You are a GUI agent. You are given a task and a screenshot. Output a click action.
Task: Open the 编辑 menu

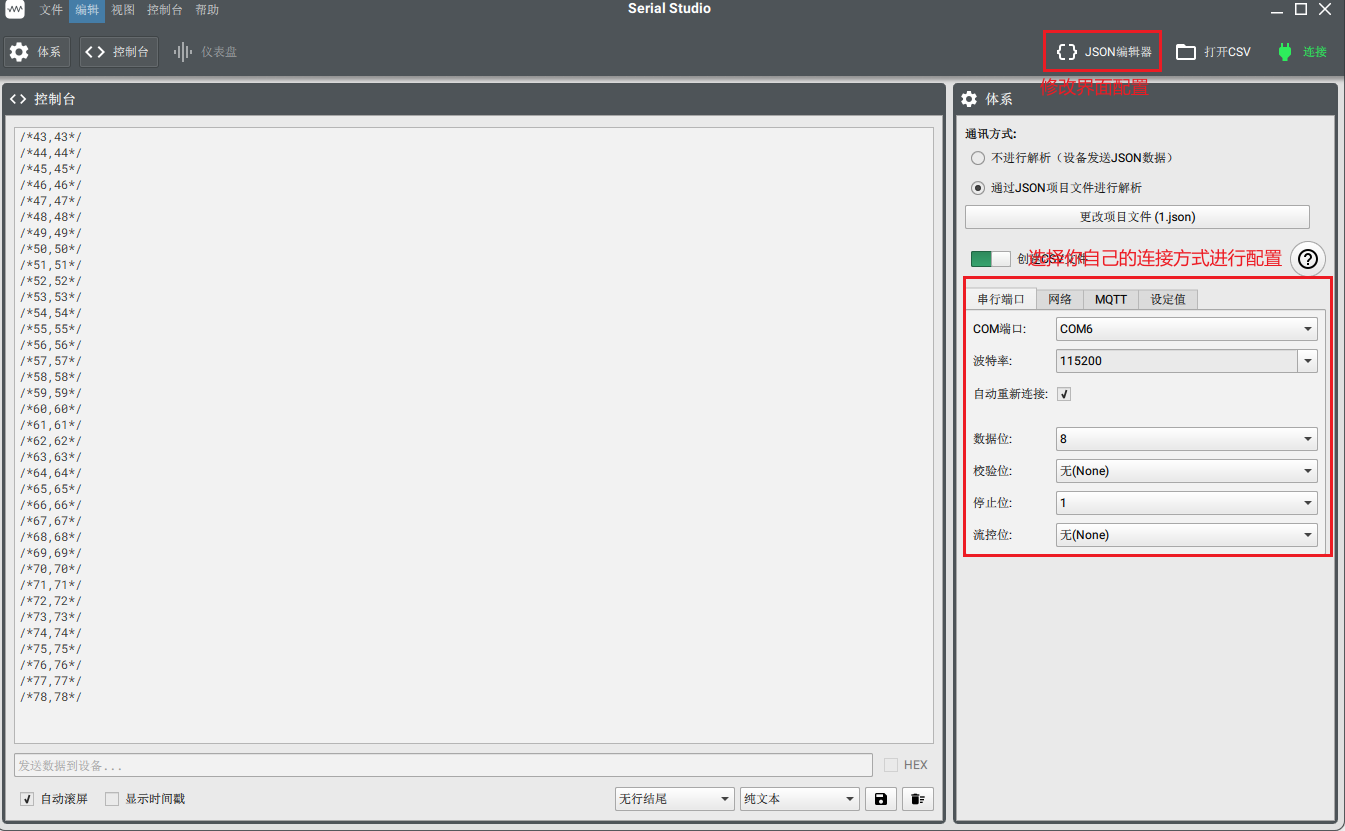coord(87,10)
